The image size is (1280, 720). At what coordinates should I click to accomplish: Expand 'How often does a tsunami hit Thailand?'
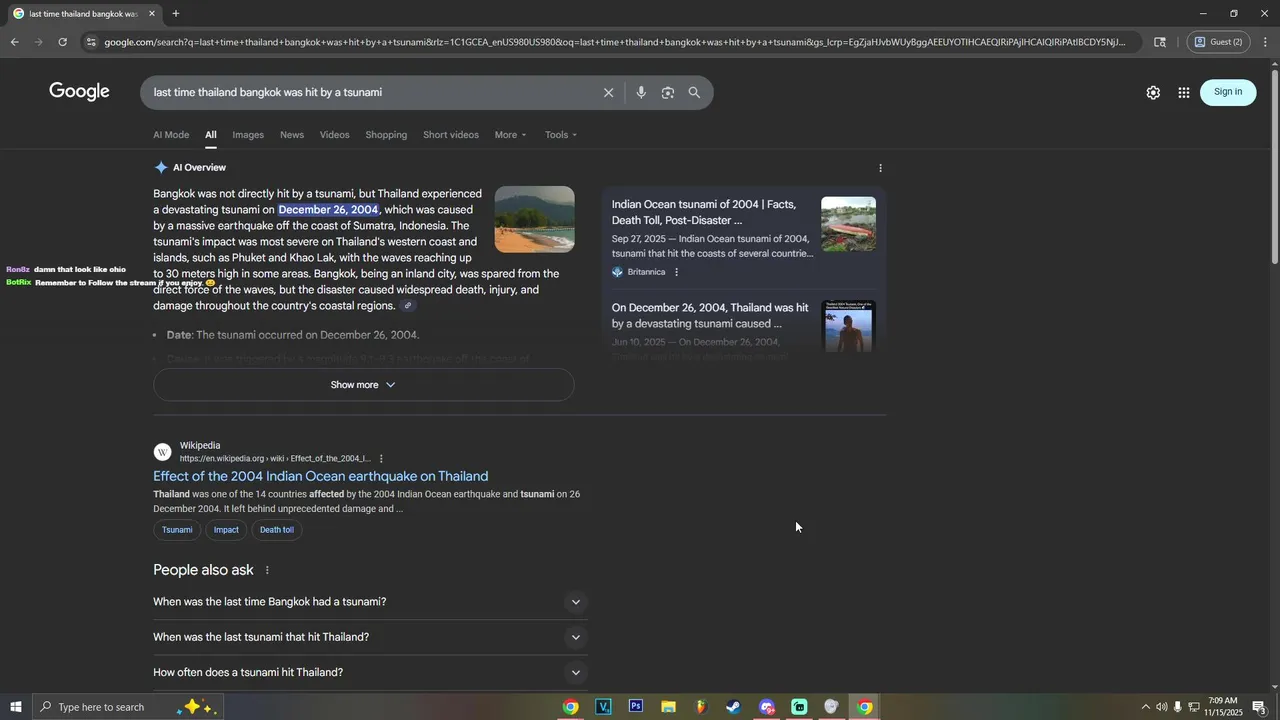[369, 673]
